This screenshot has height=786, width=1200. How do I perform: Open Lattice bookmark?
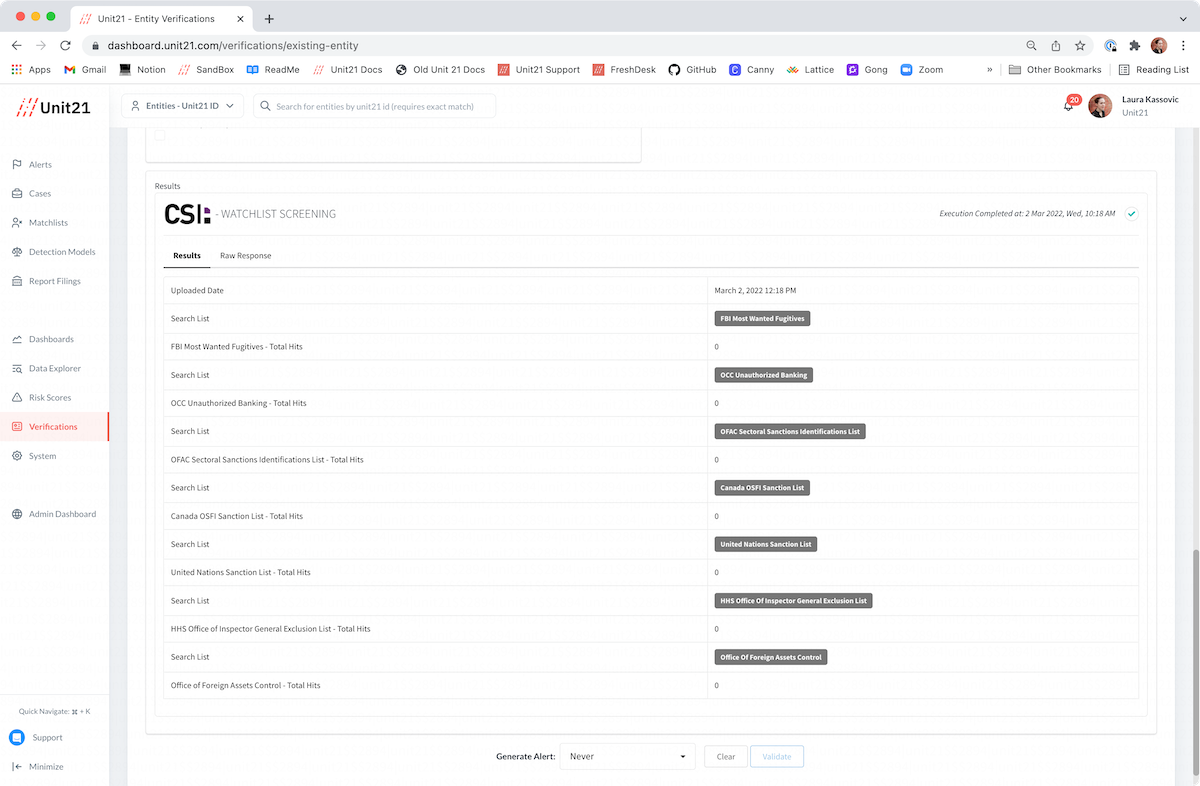point(810,70)
